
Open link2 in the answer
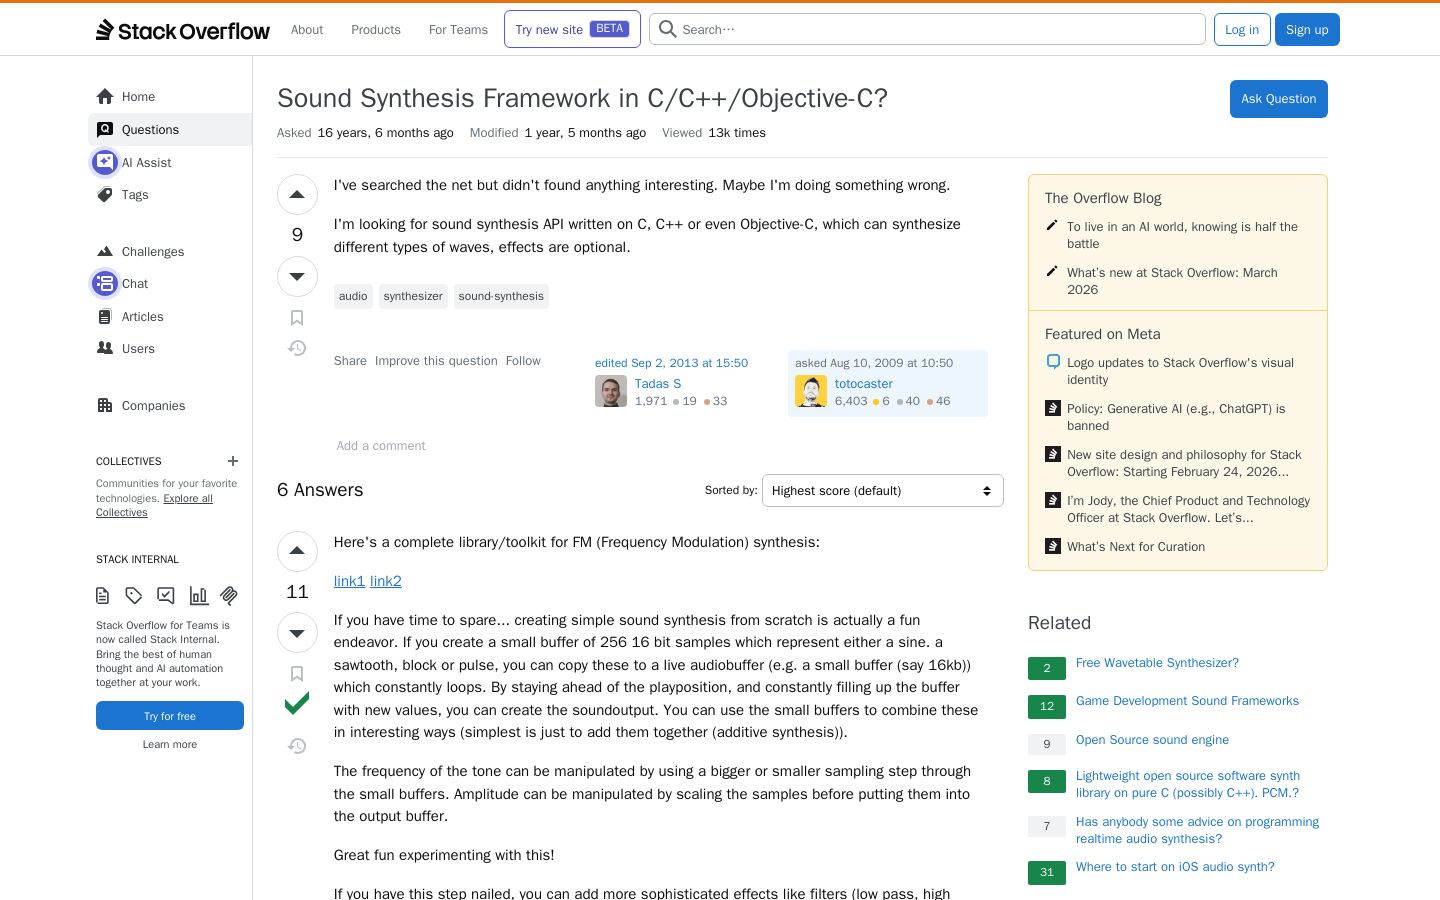386,581
